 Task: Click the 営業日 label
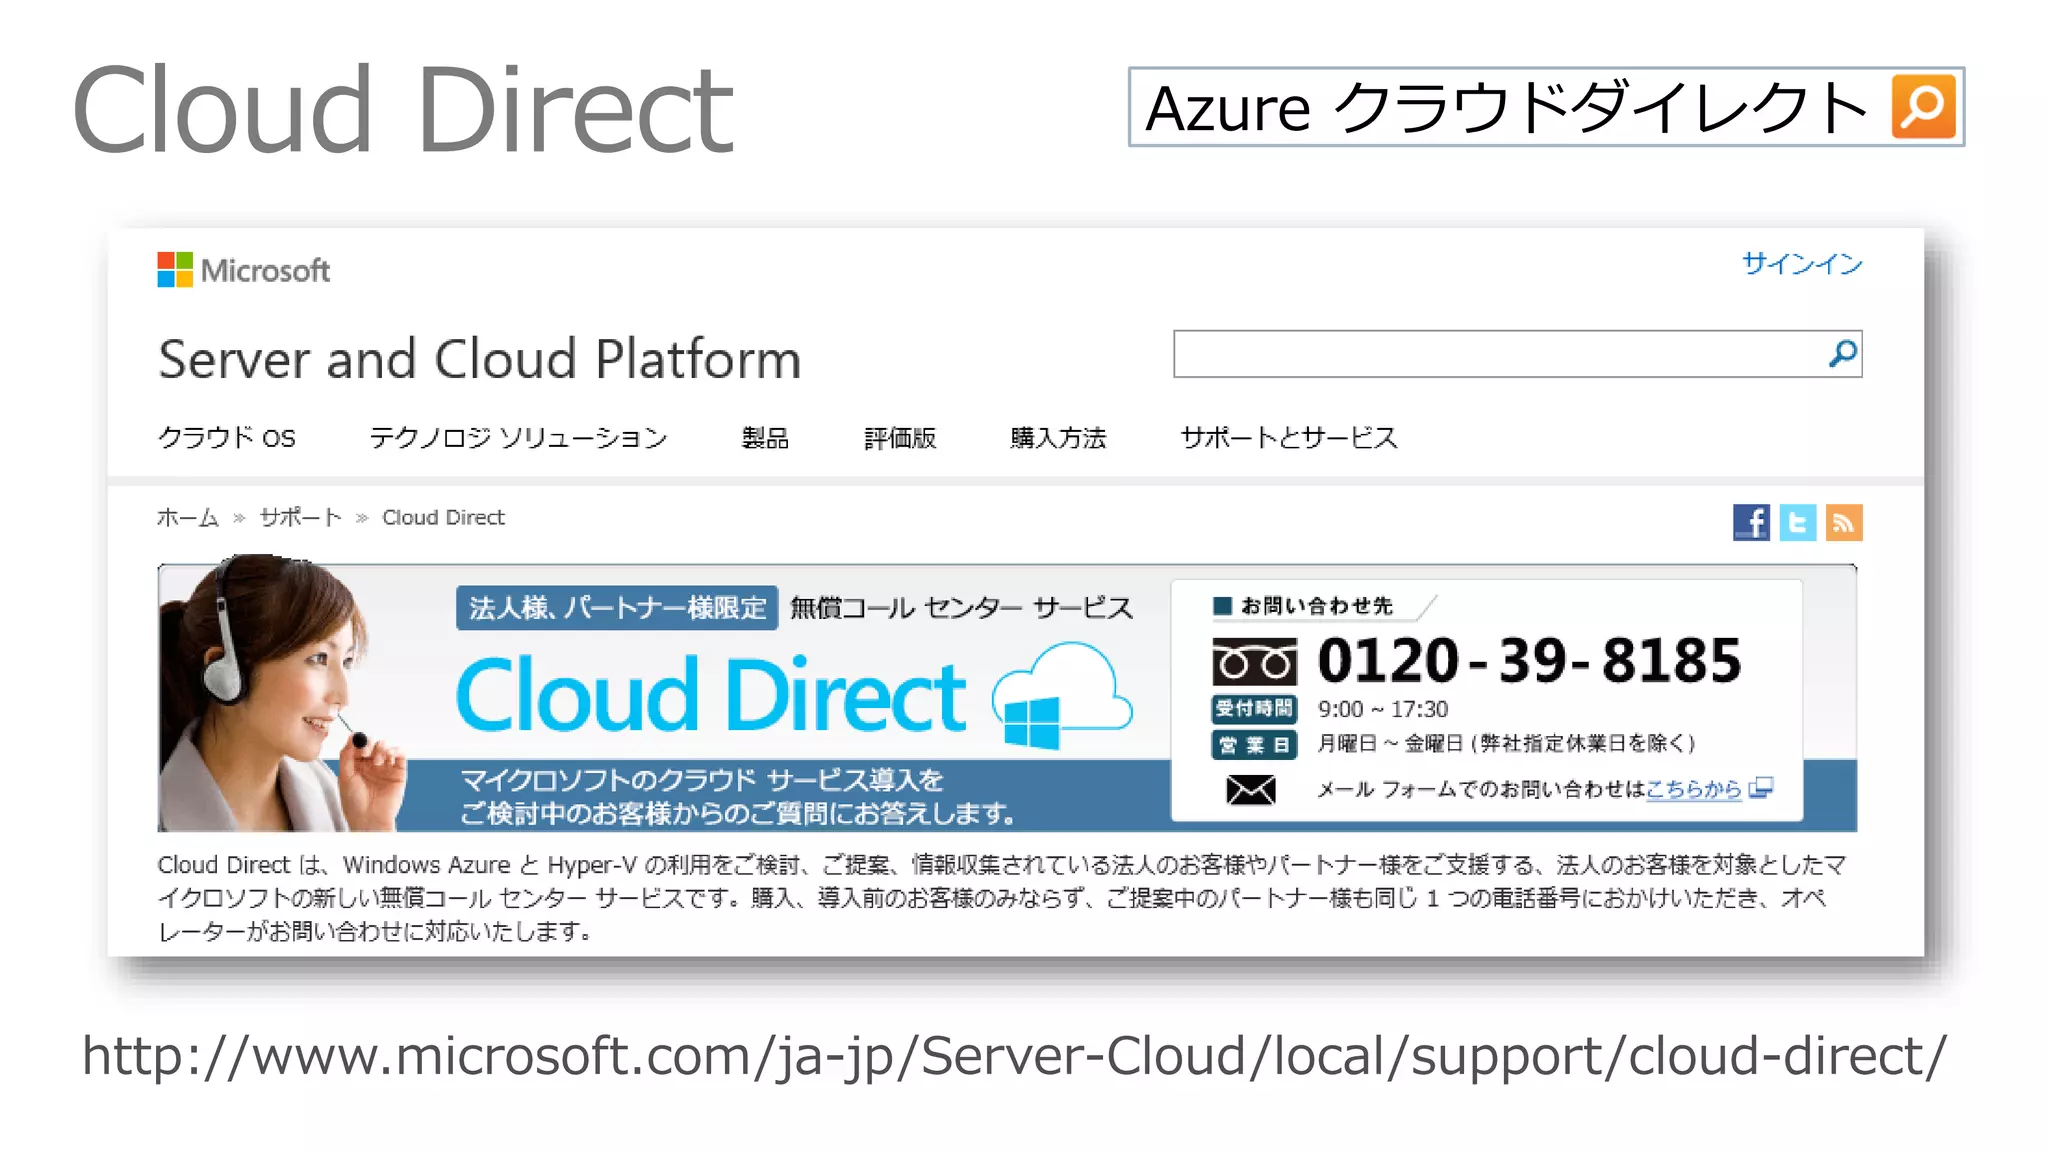1254,745
